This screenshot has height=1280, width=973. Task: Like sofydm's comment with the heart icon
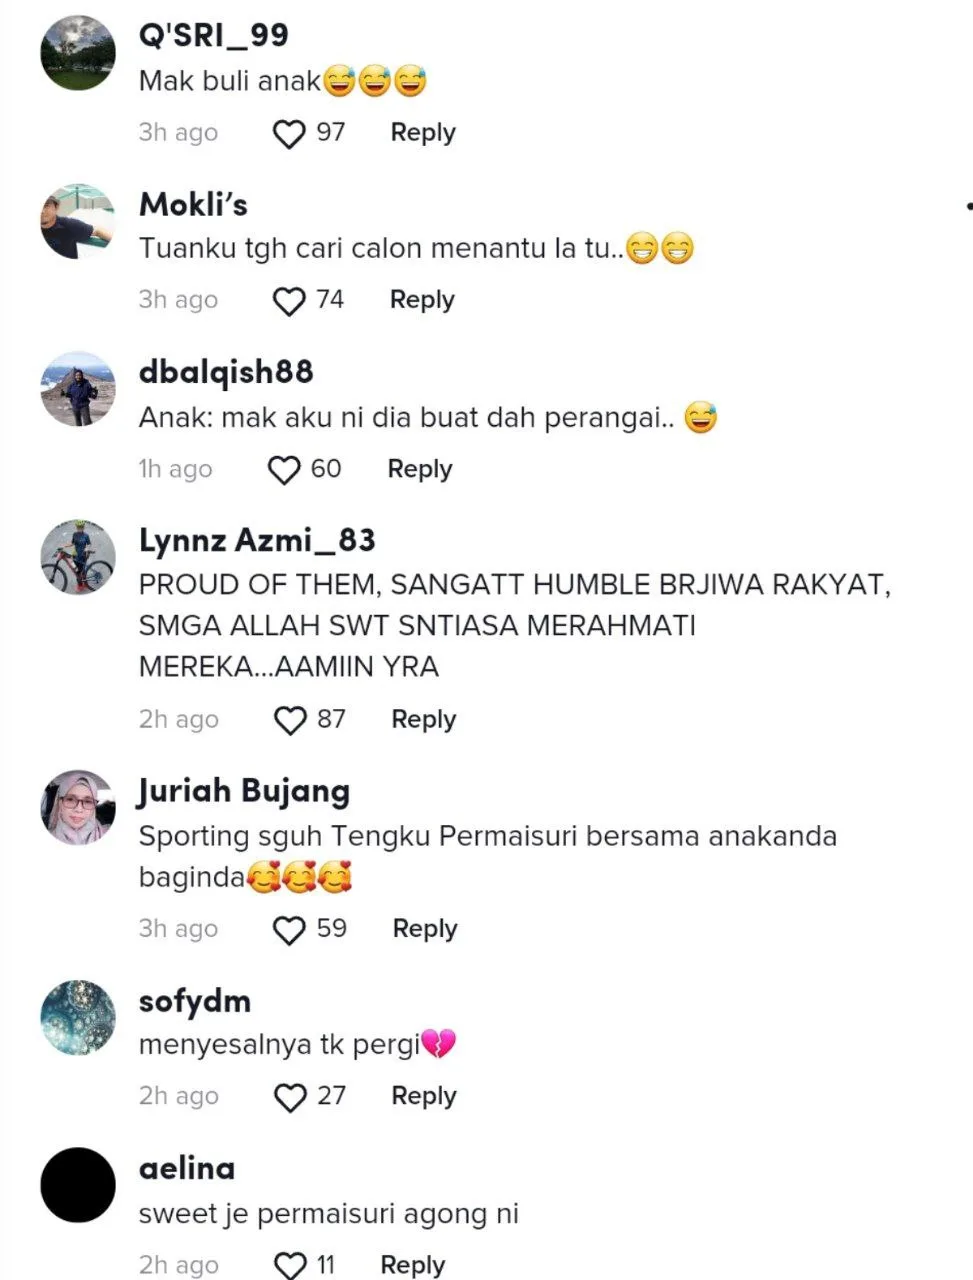click(290, 1097)
